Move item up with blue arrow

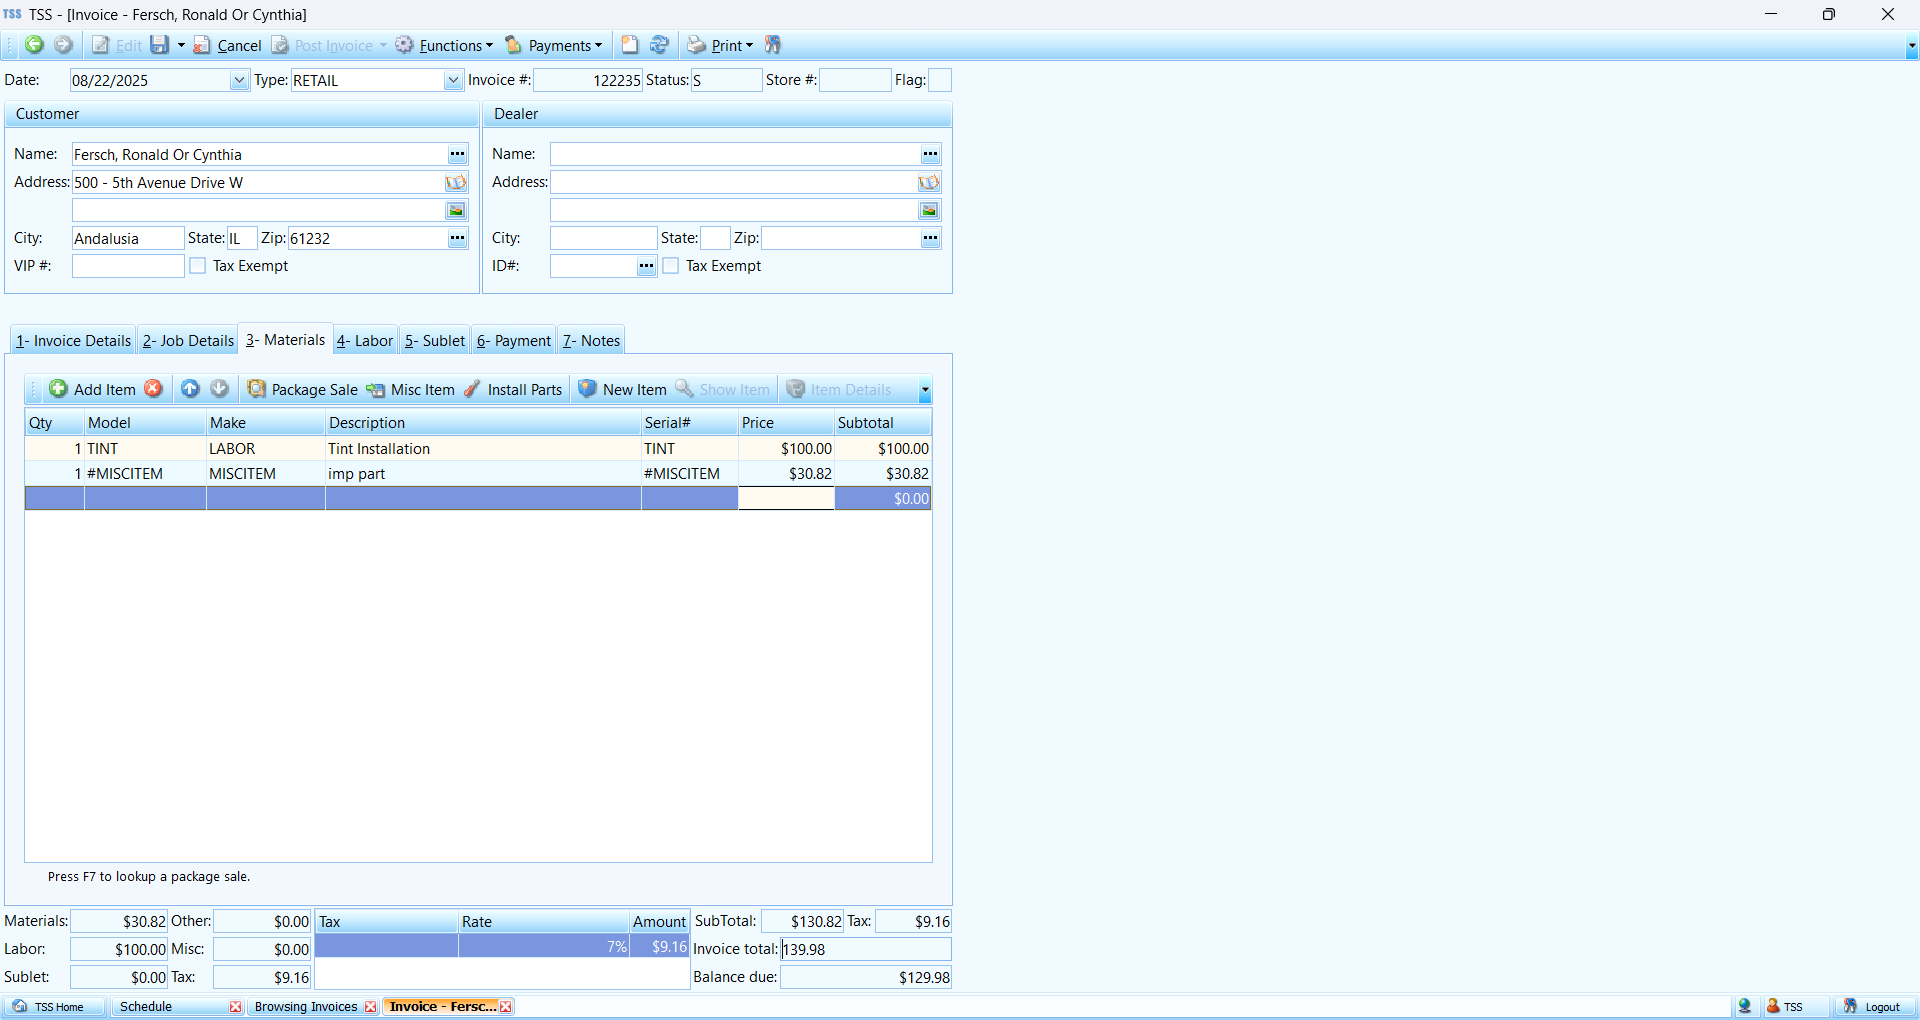190,389
